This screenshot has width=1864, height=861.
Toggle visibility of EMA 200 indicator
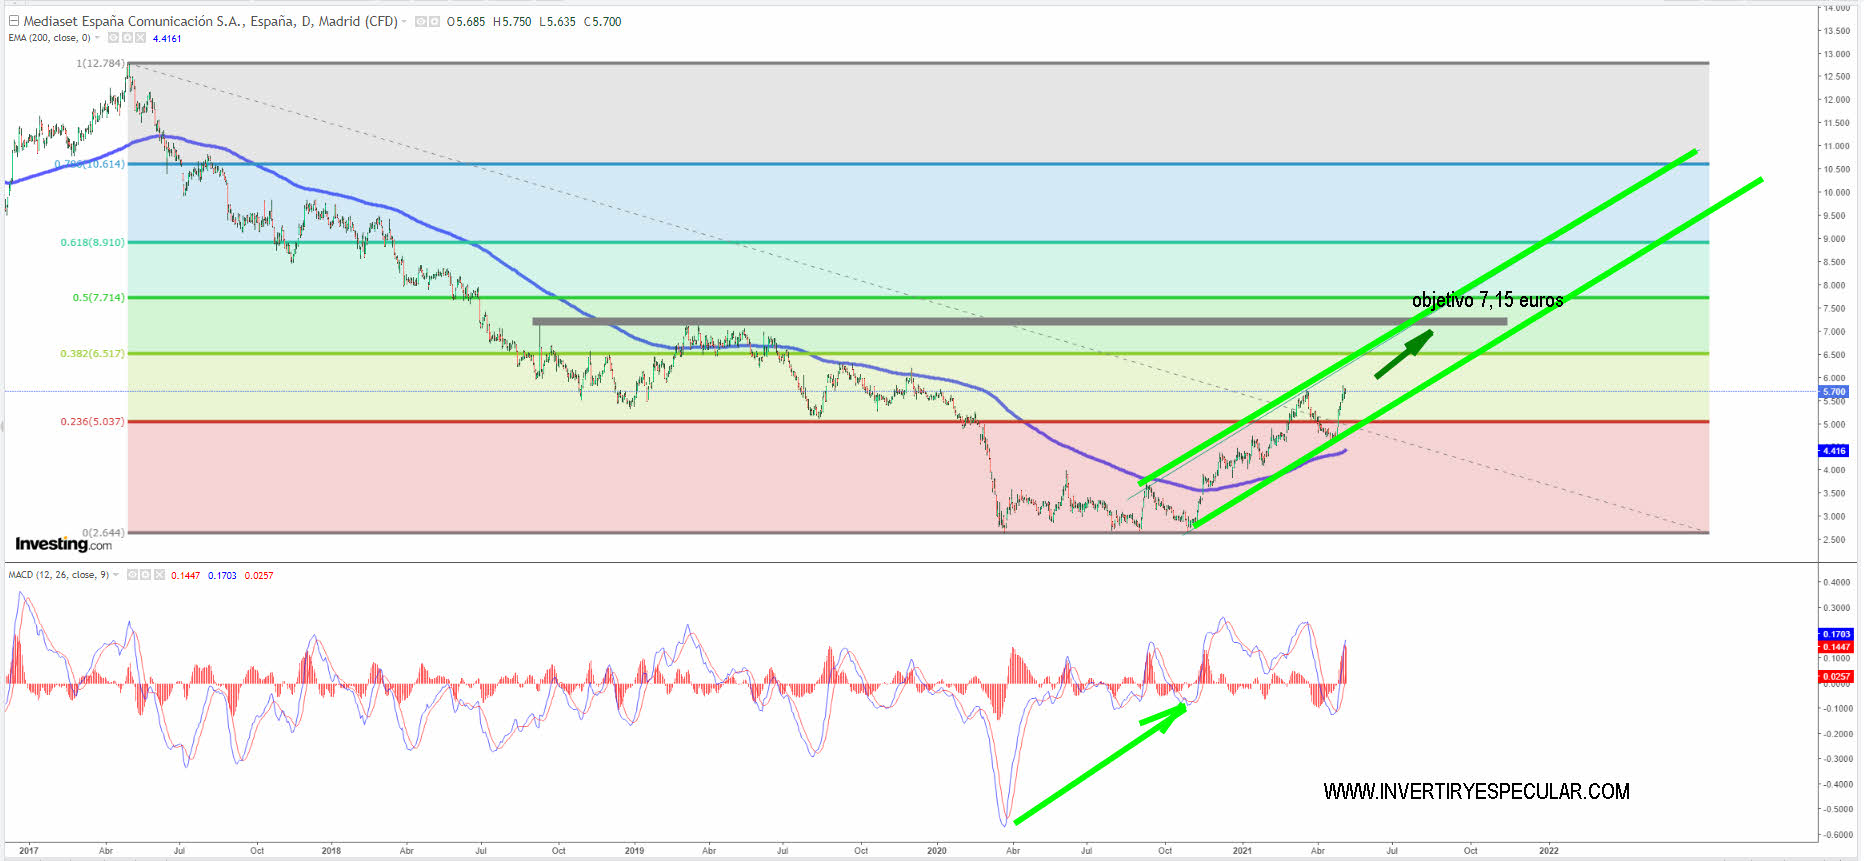pos(113,38)
